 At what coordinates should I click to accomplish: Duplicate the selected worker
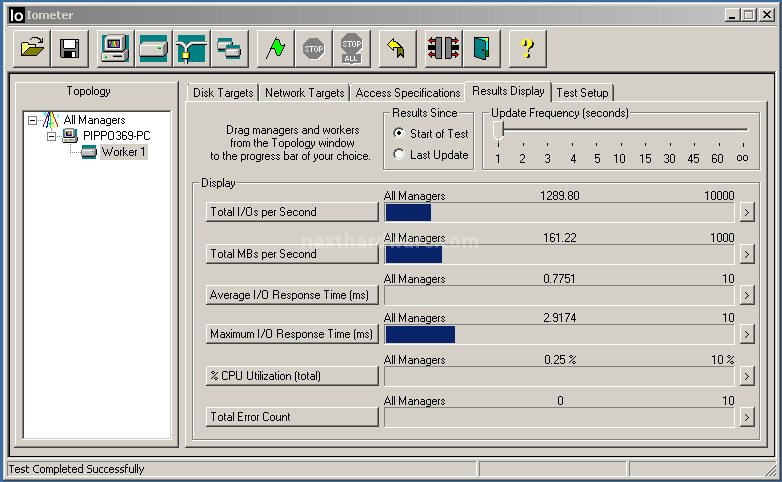[x=229, y=48]
